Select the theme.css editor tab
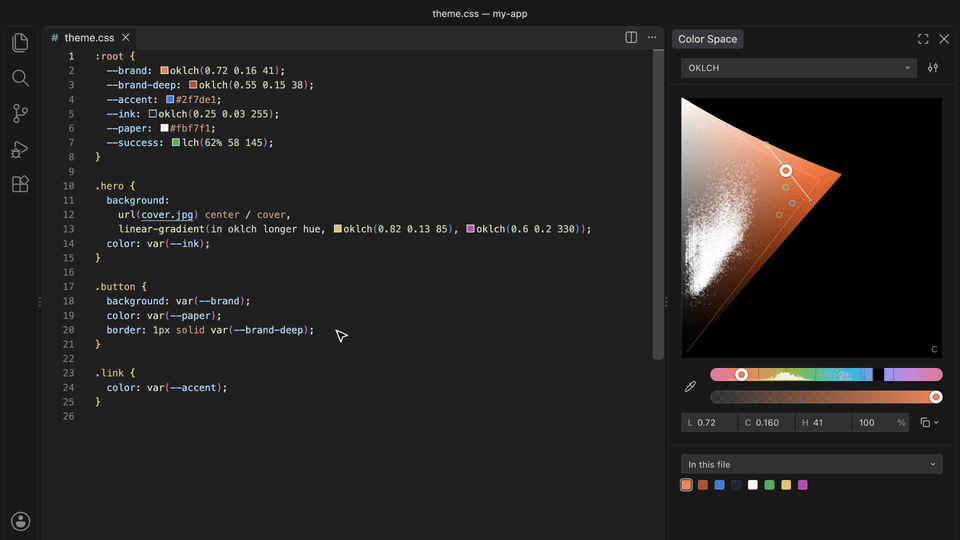 click(89, 37)
